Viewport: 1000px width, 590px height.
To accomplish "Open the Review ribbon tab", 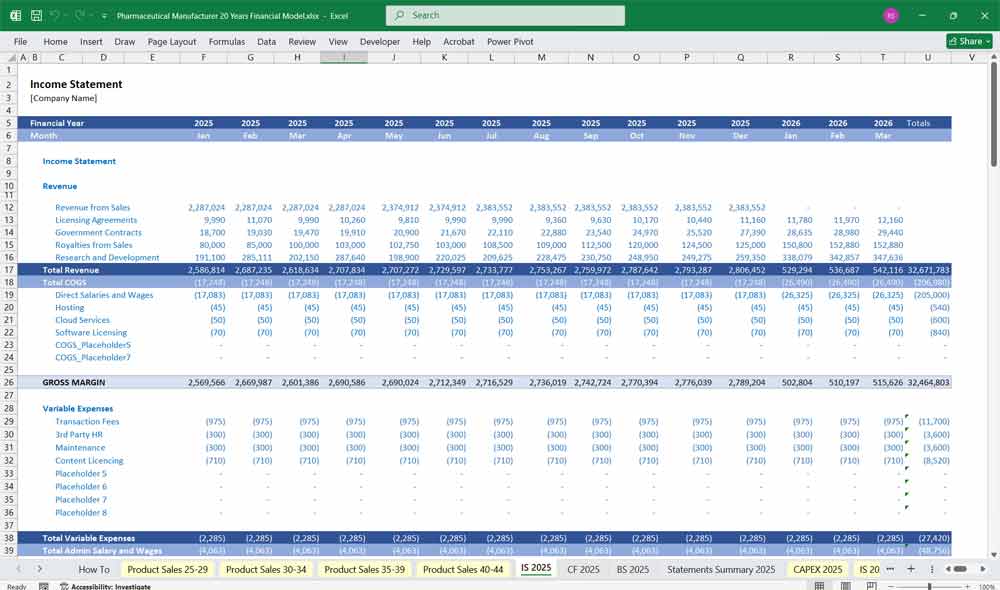I will click(x=302, y=41).
